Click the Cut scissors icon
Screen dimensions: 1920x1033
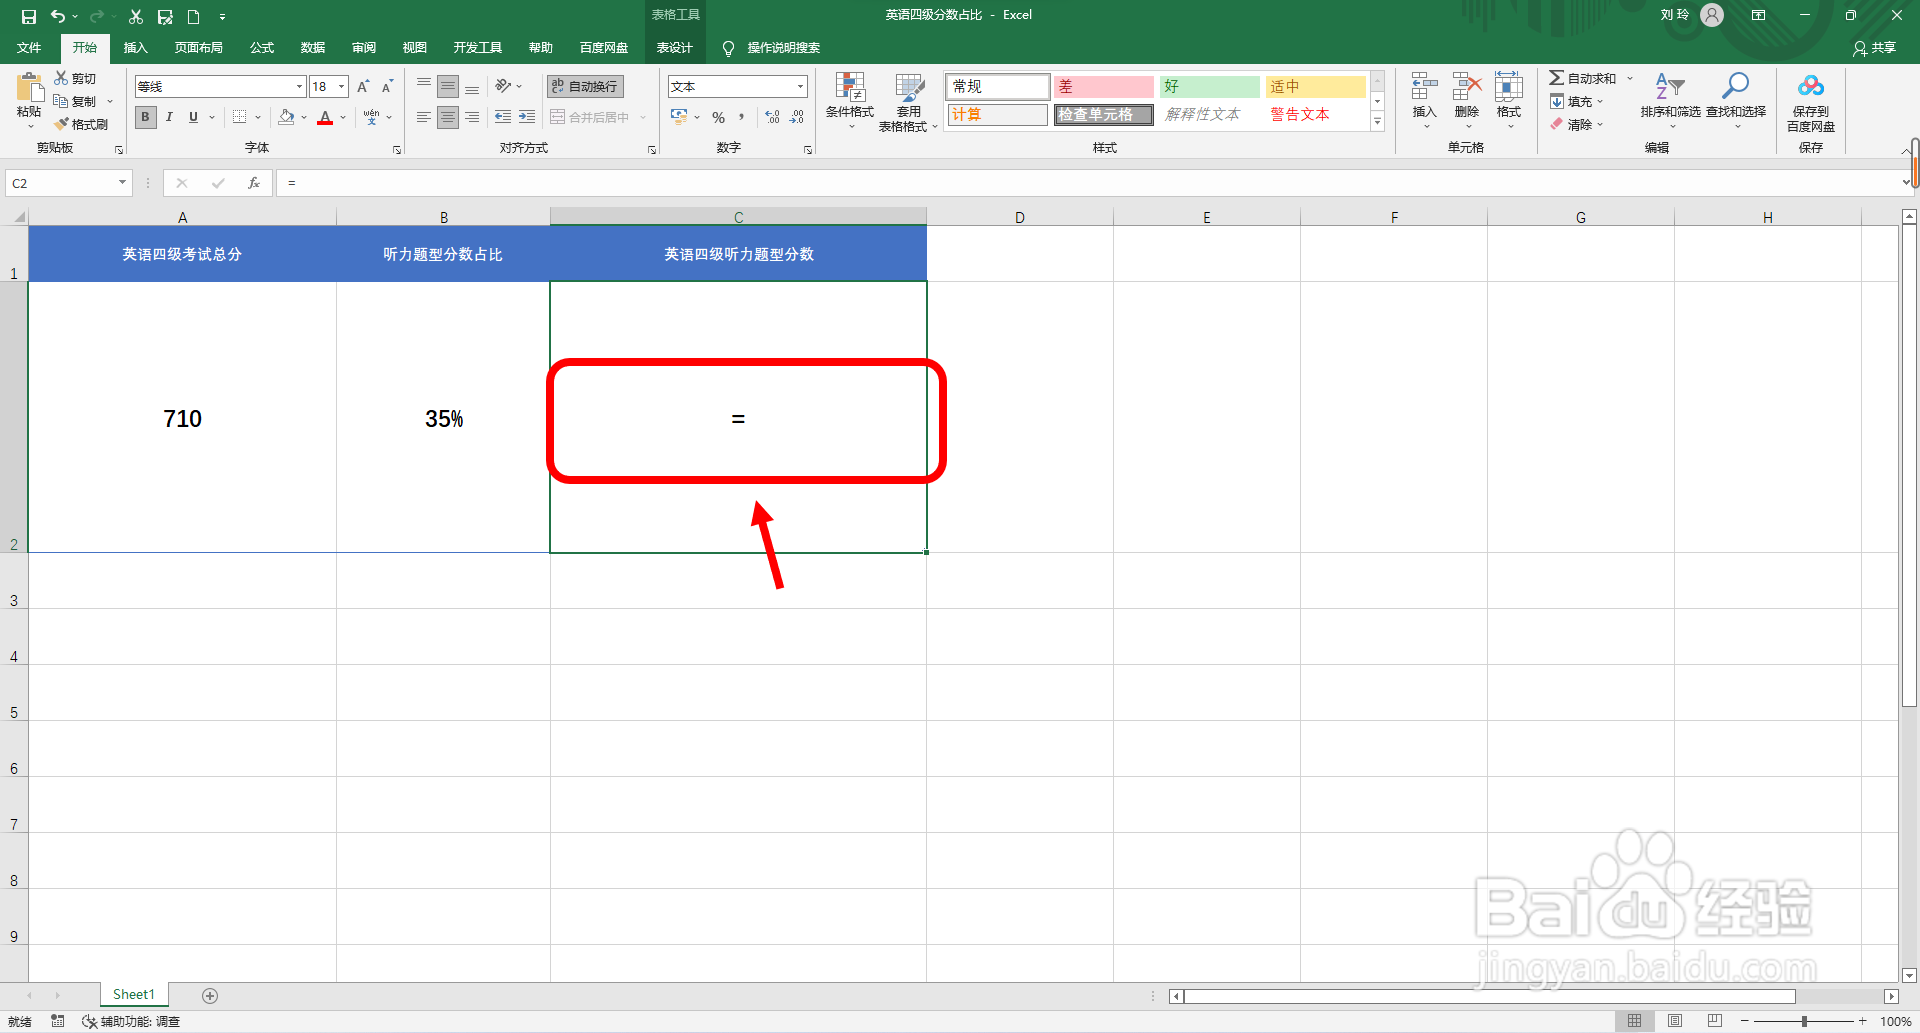tap(61, 78)
